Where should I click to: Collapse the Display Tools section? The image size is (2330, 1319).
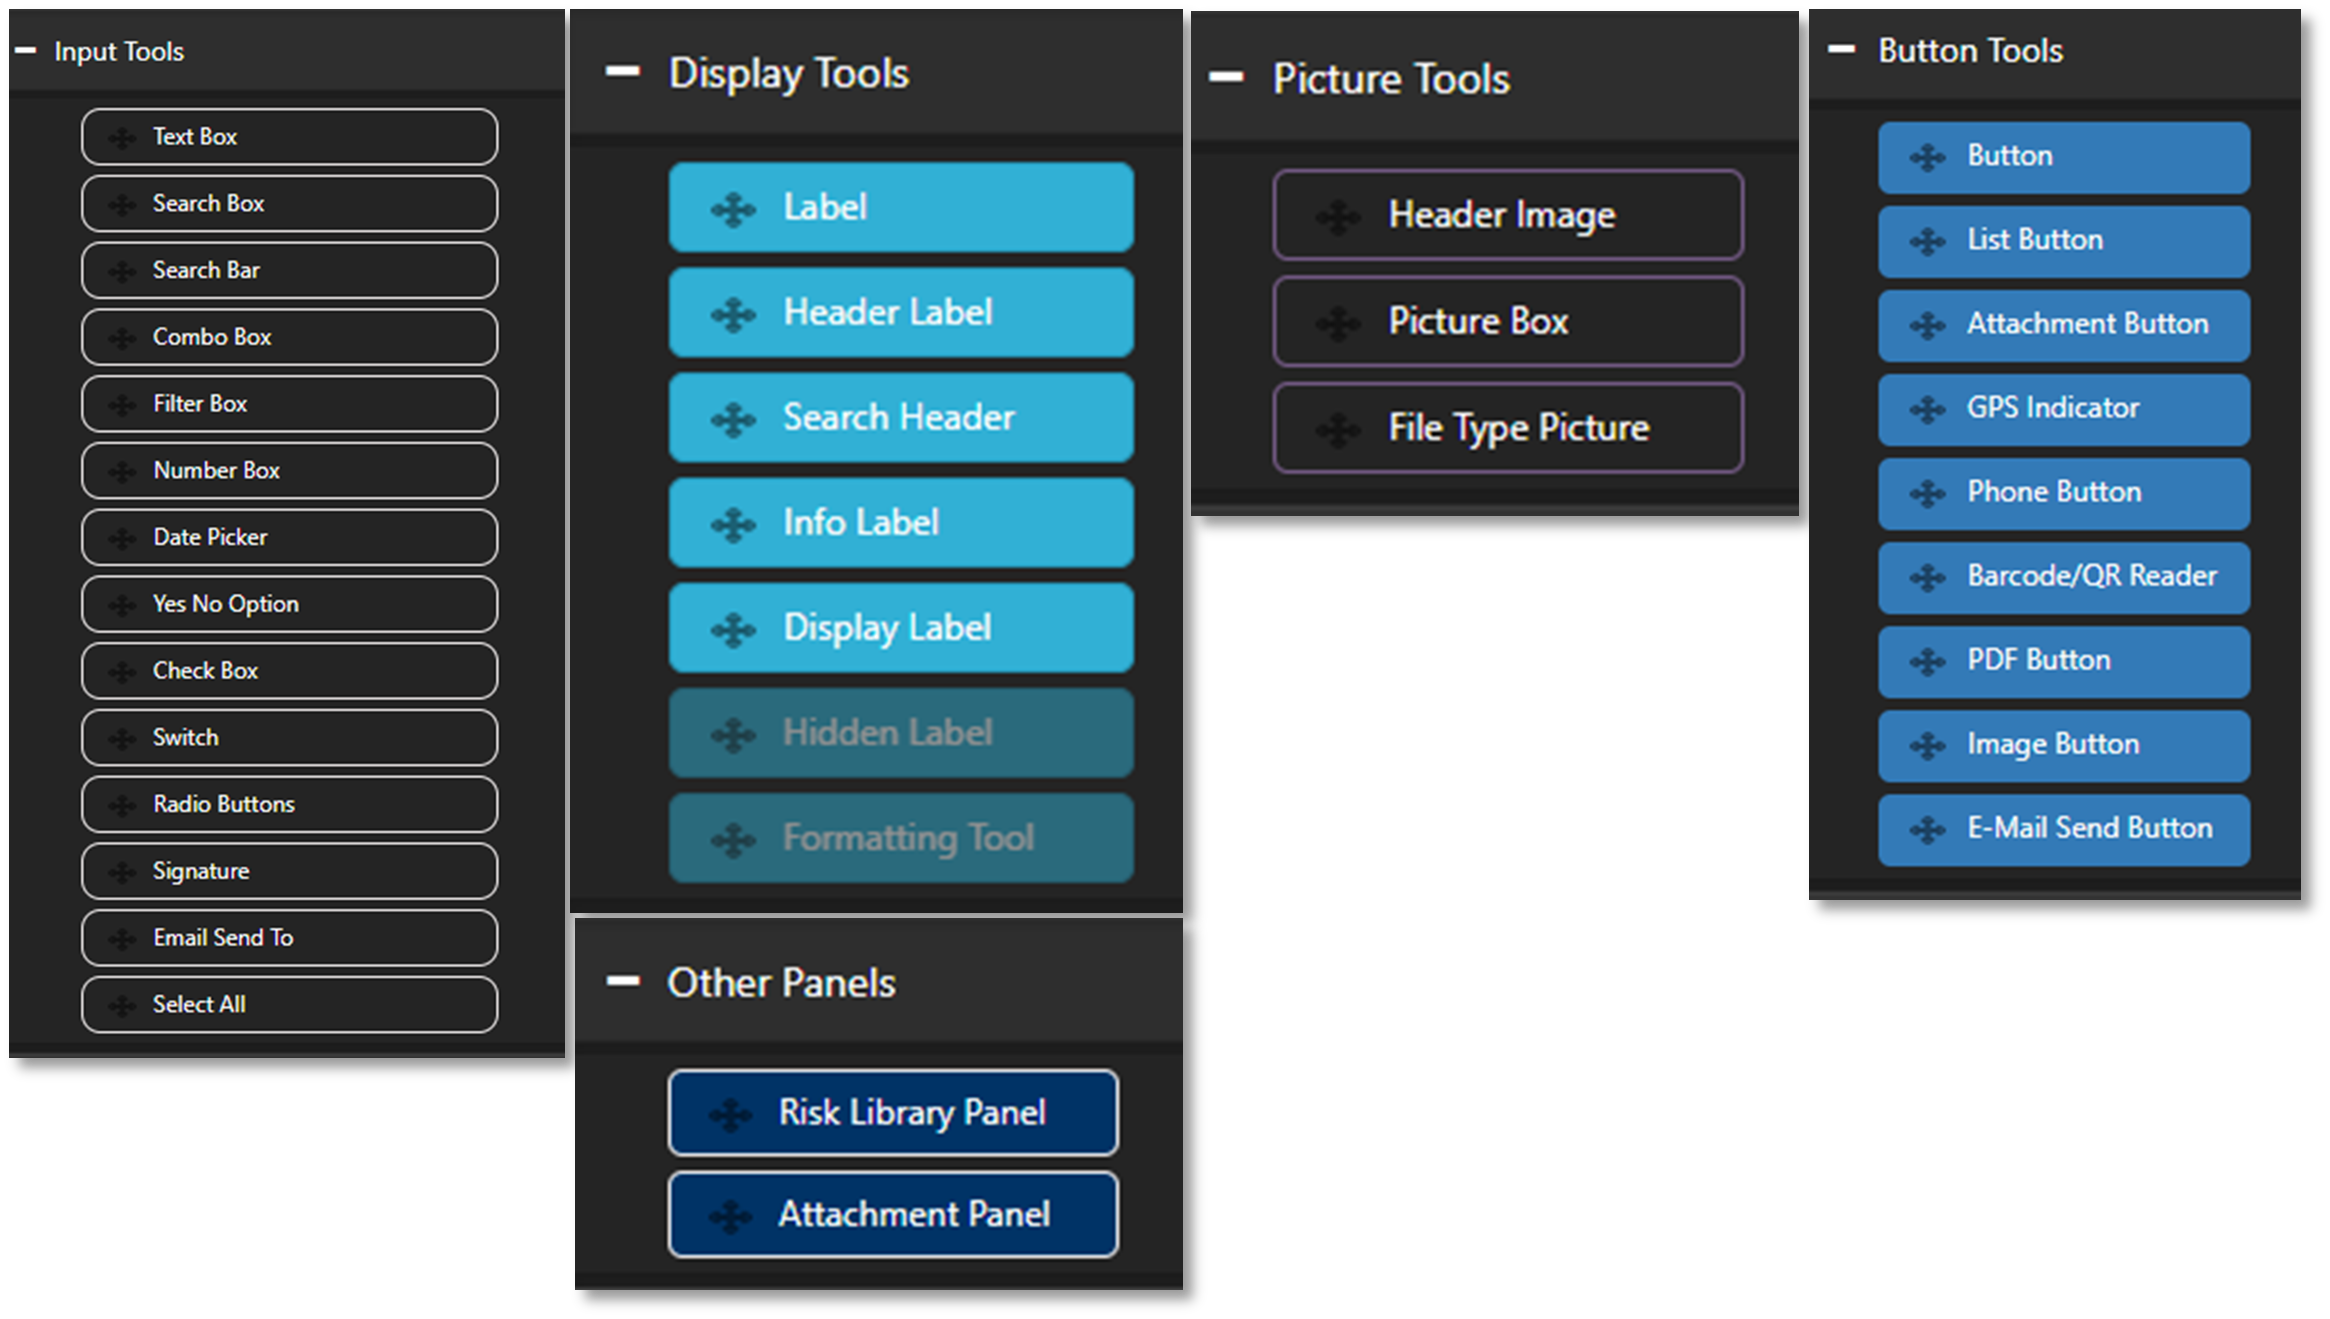[622, 71]
